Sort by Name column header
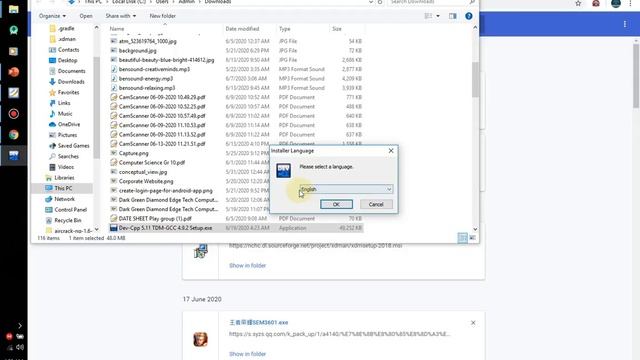This screenshot has width=640, height=360. pyautogui.click(x=117, y=29)
